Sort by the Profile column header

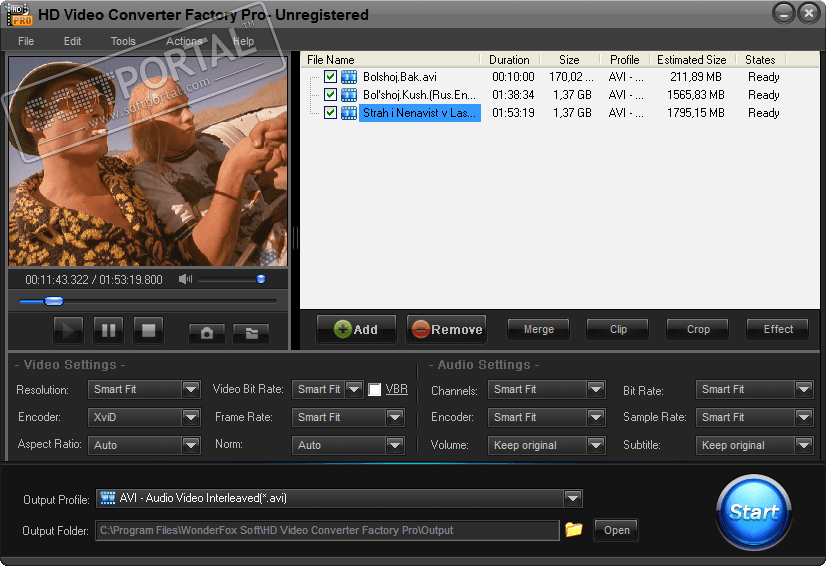click(x=625, y=60)
